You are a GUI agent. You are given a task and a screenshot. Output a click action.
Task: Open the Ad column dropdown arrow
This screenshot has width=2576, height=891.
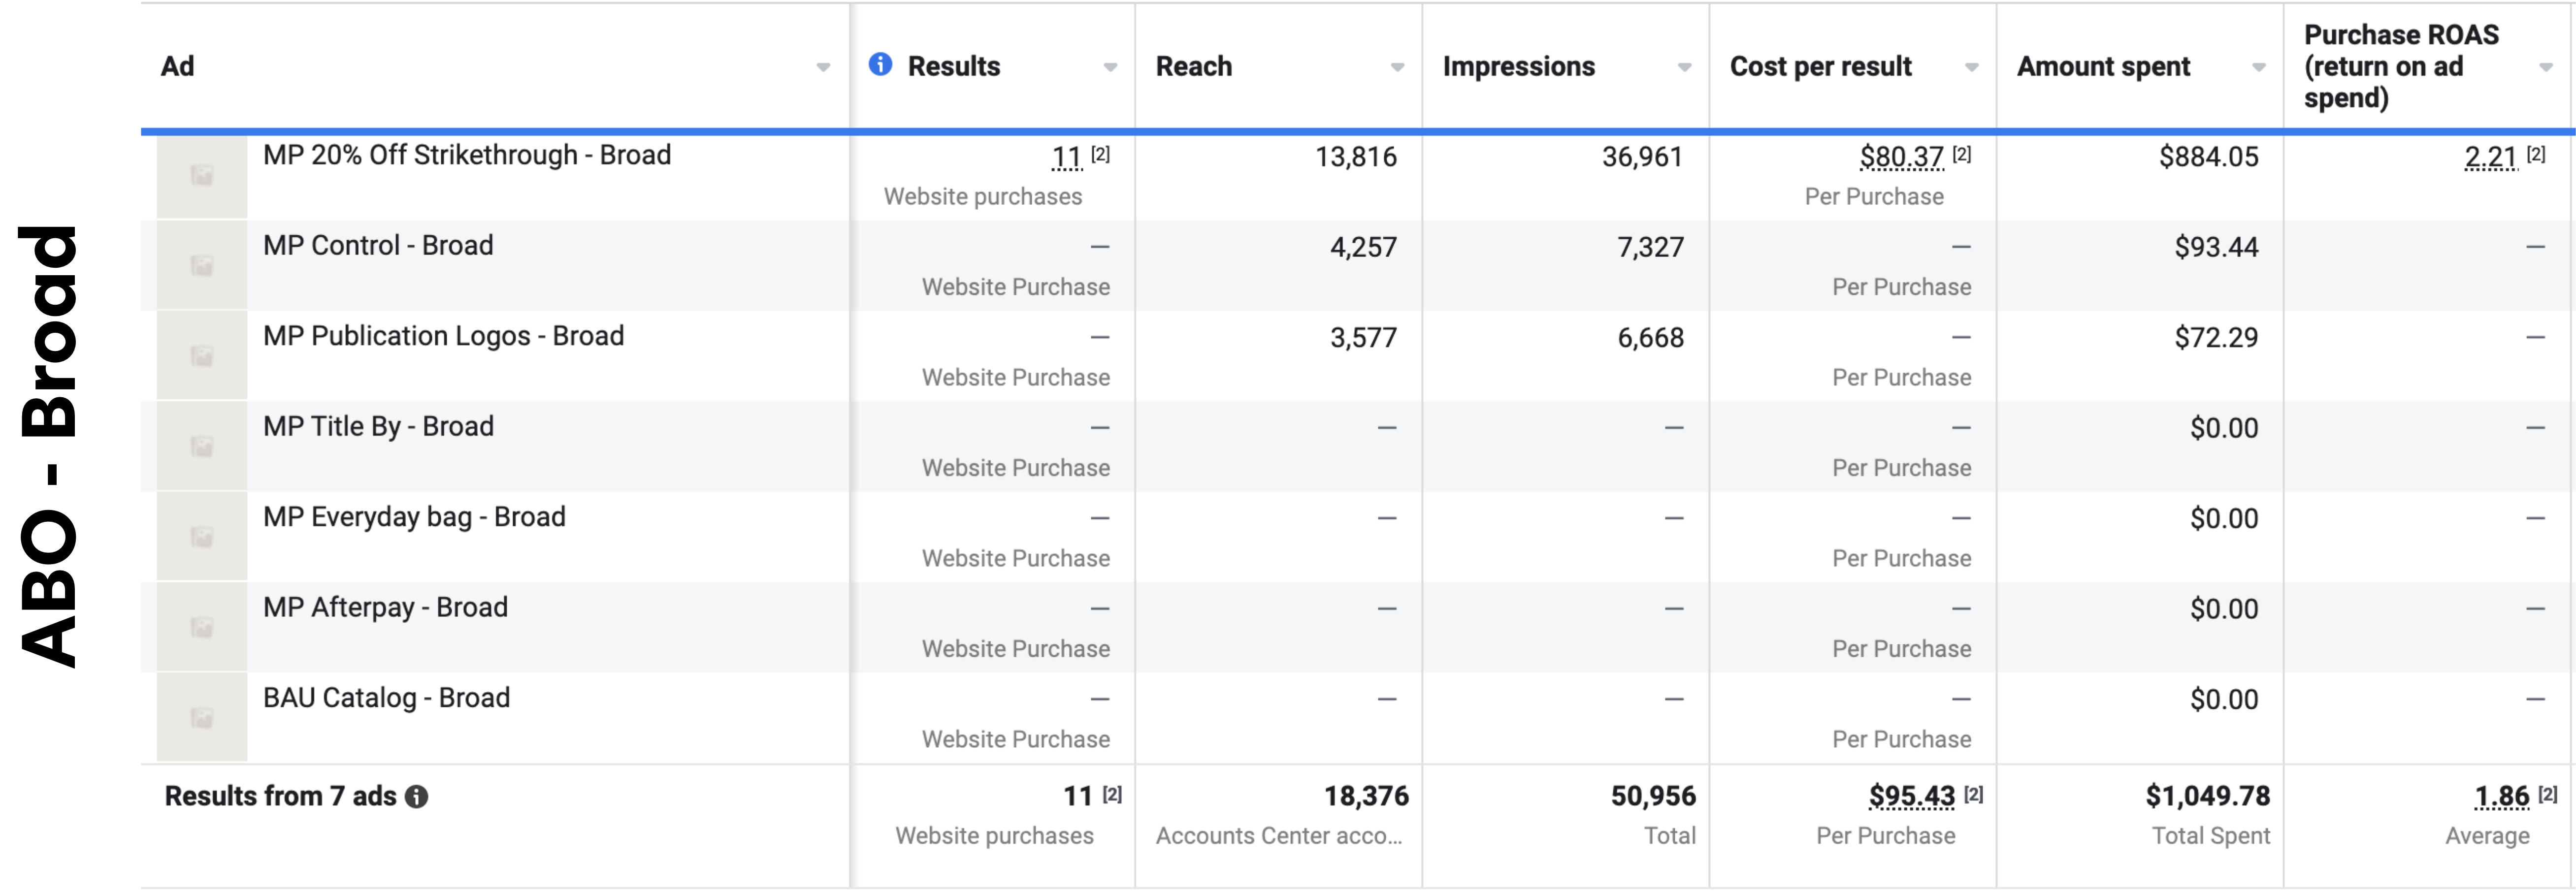coord(823,67)
